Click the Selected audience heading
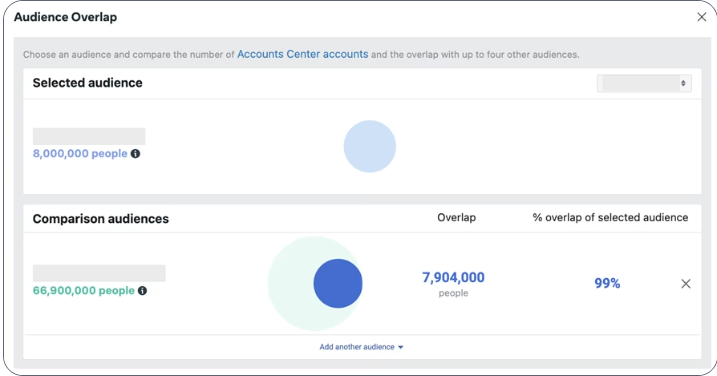The image size is (717, 376). click(87, 83)
